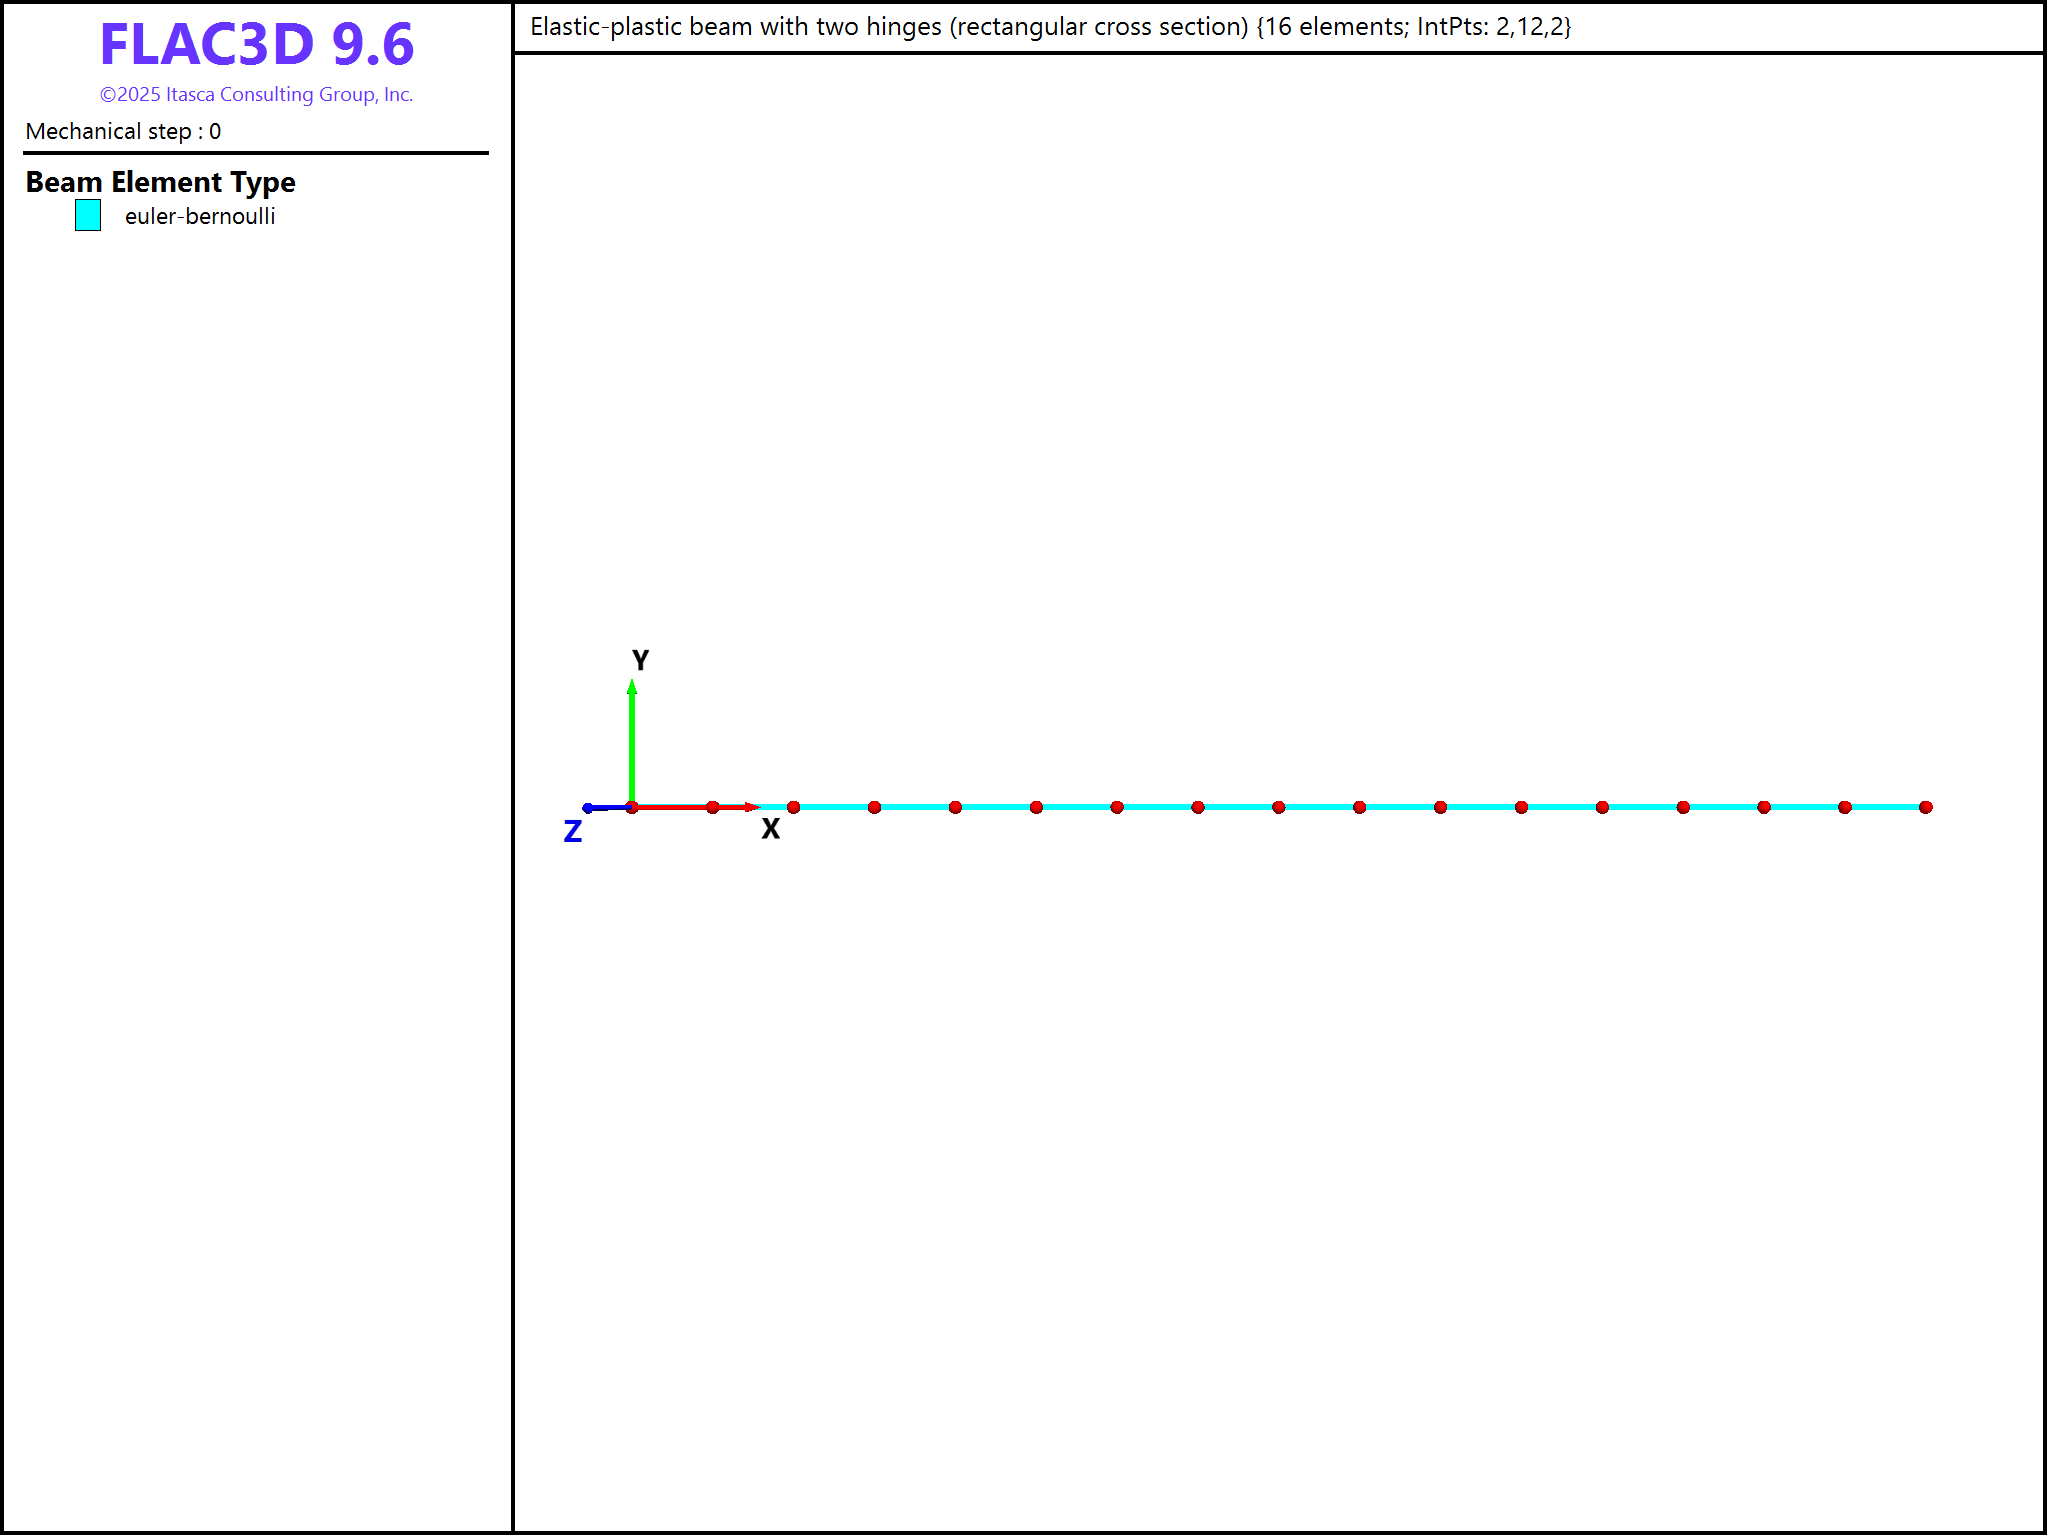Click the Mechanical step counter text
This screenshot has height=1536, width=2048.
(123, 131)
